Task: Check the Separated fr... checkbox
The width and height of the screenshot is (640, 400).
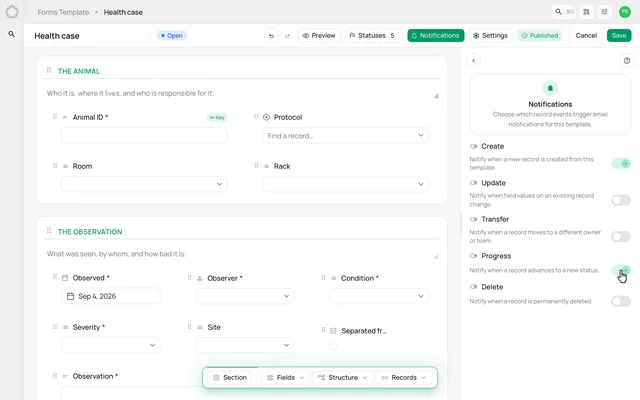Action: point(333,346)
